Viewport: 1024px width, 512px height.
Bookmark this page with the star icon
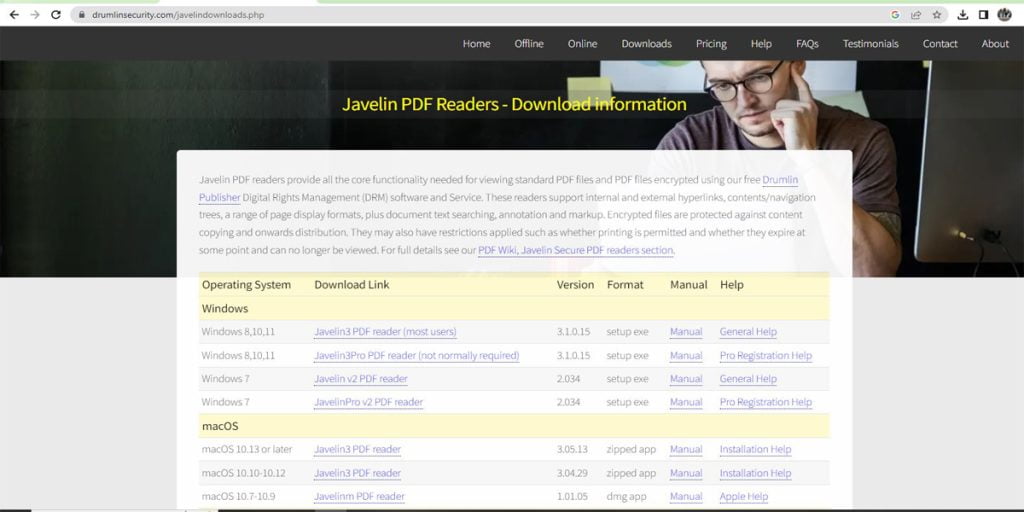[936, 14]
